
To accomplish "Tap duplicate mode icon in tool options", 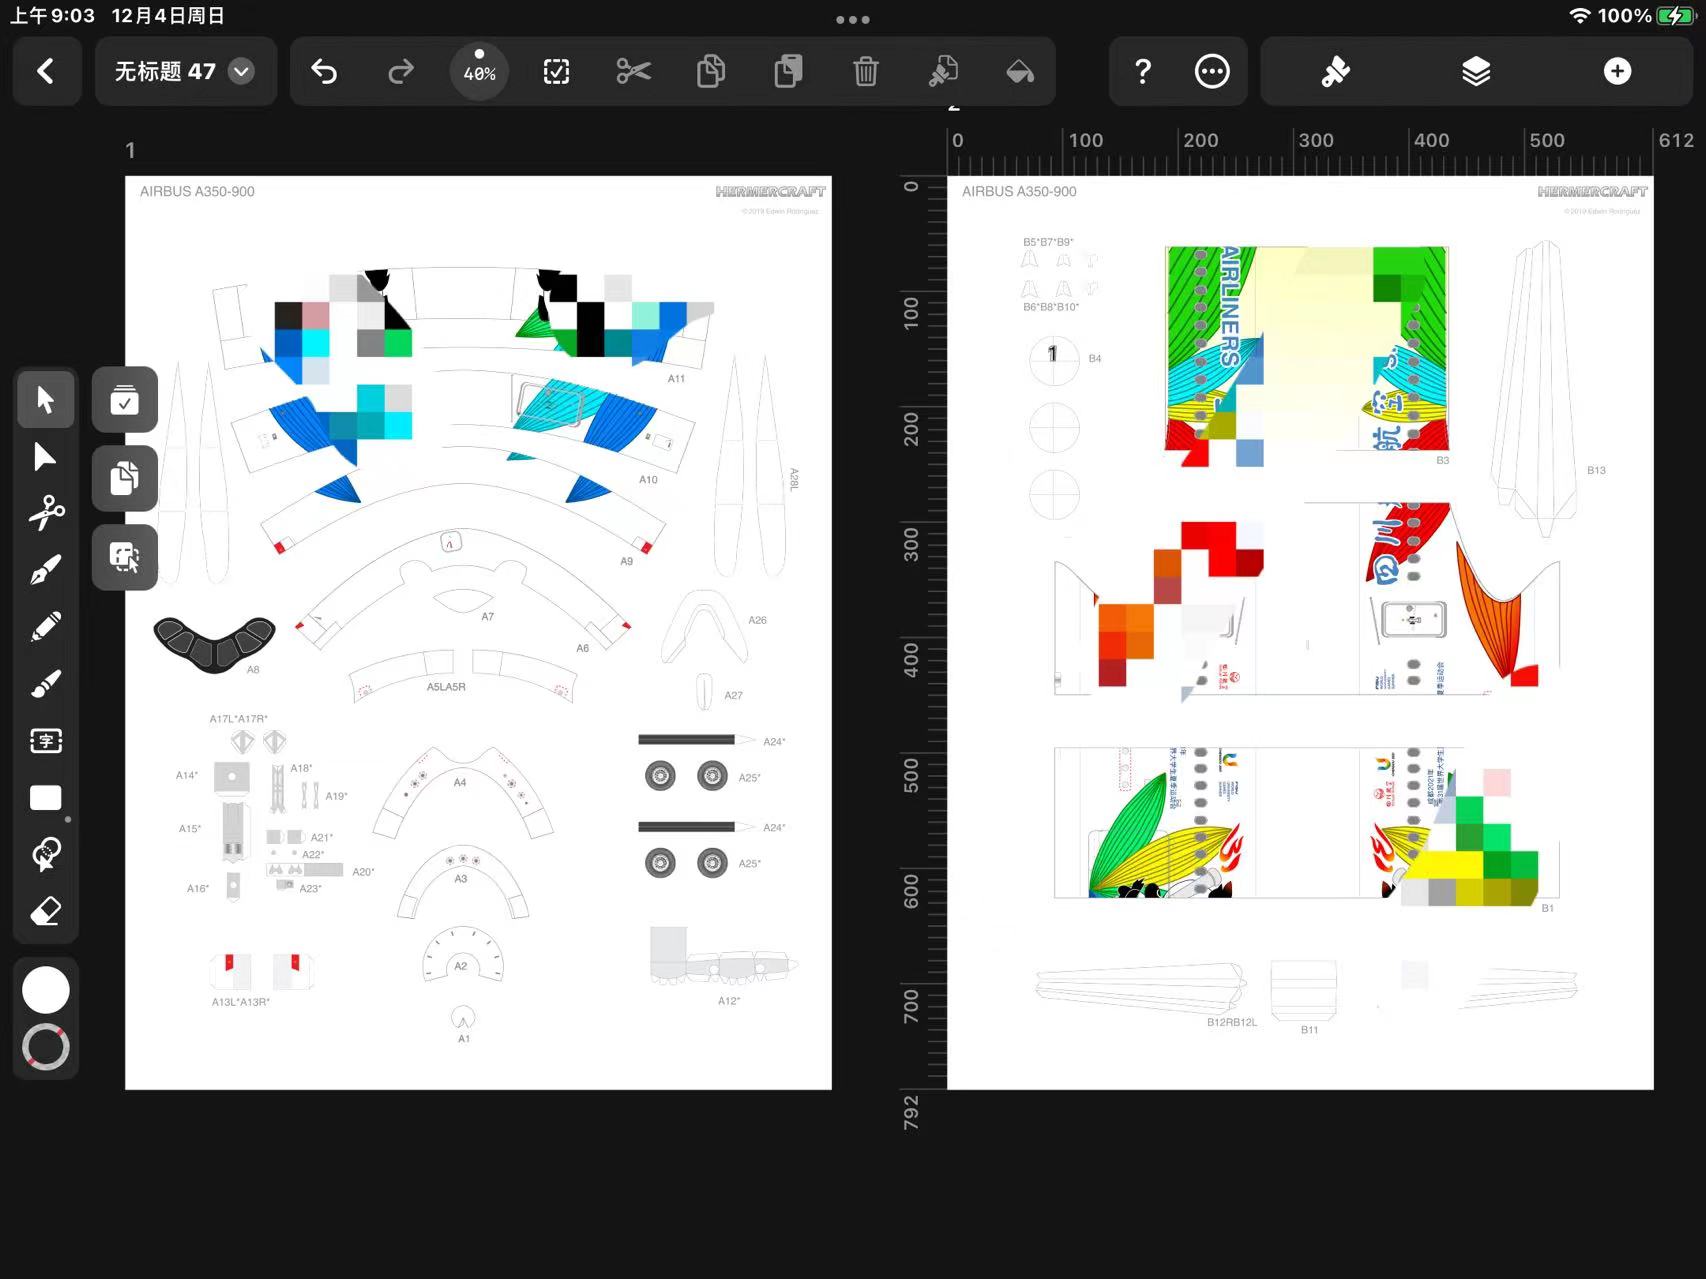I will click(125, 478).
